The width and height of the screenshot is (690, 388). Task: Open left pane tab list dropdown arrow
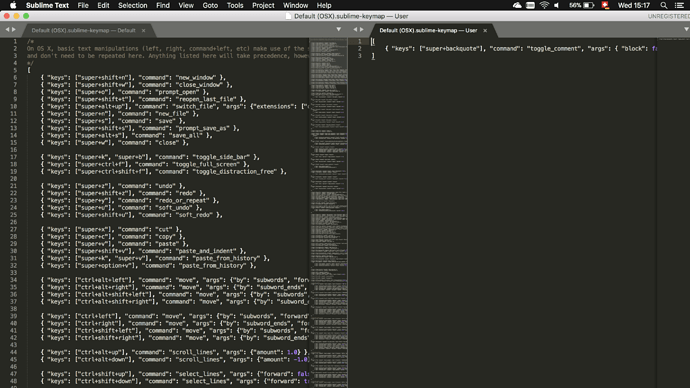(x=338, y=29)
